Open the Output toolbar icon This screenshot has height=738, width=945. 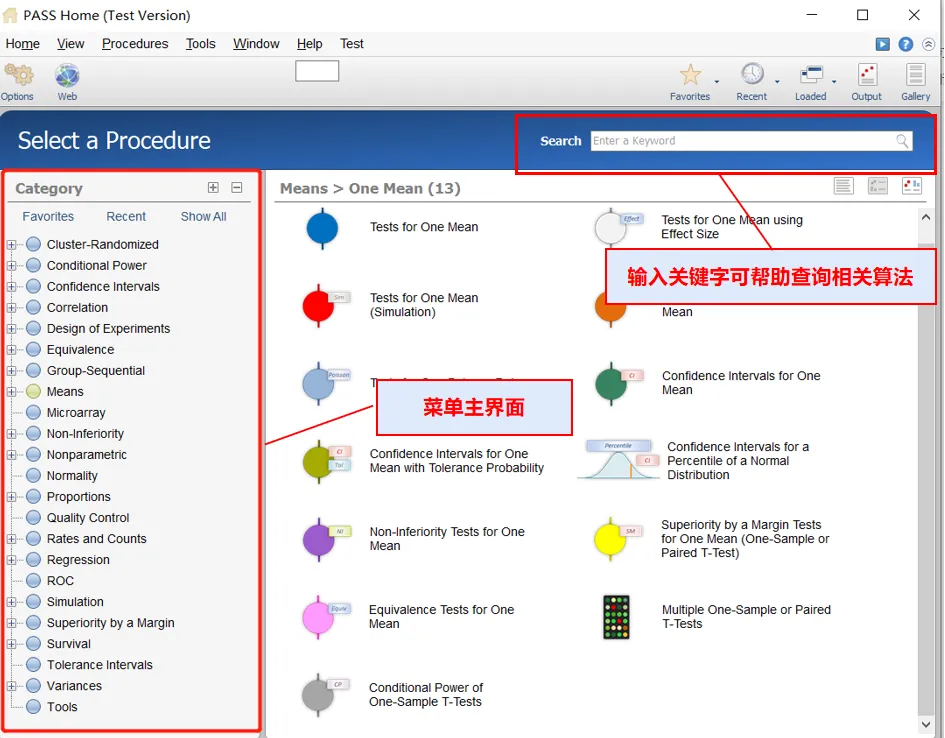(867, 75)
